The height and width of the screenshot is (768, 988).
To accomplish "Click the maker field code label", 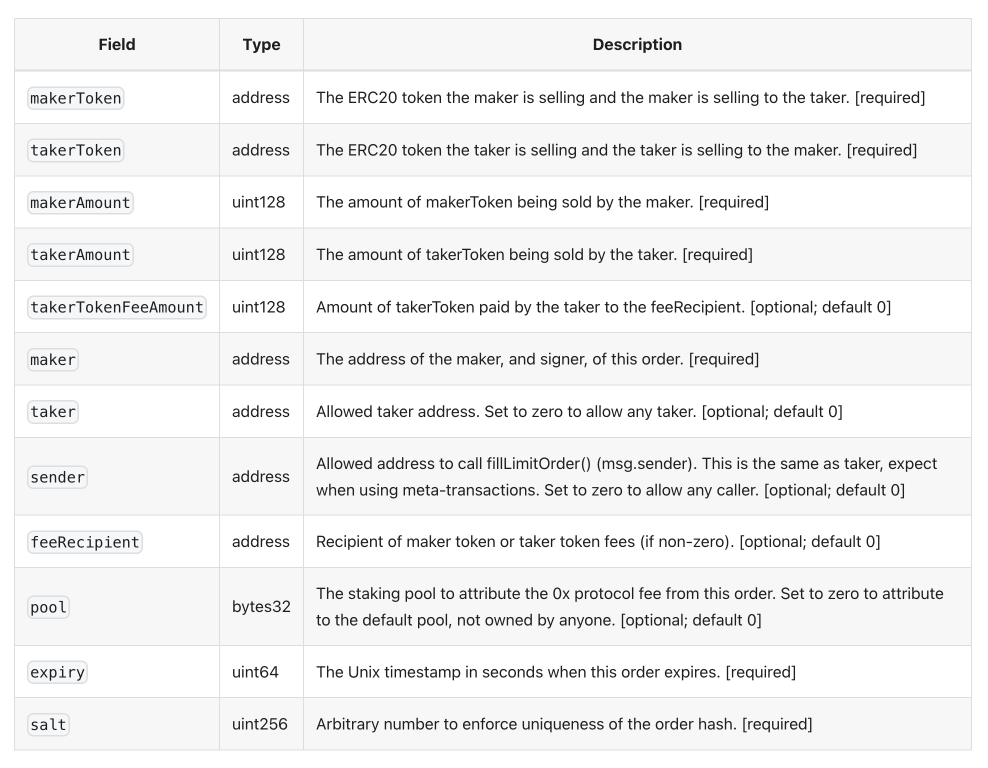I will tap(54, 359).
